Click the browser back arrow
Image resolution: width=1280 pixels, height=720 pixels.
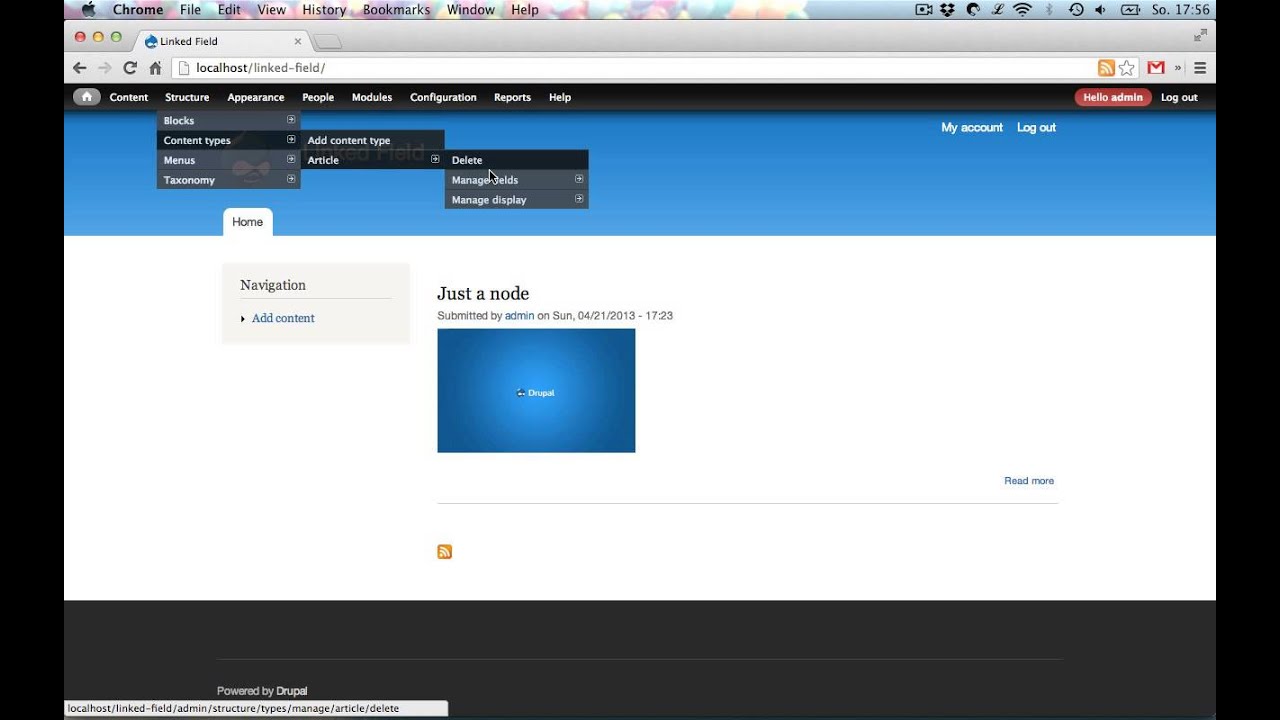(80, 68)
